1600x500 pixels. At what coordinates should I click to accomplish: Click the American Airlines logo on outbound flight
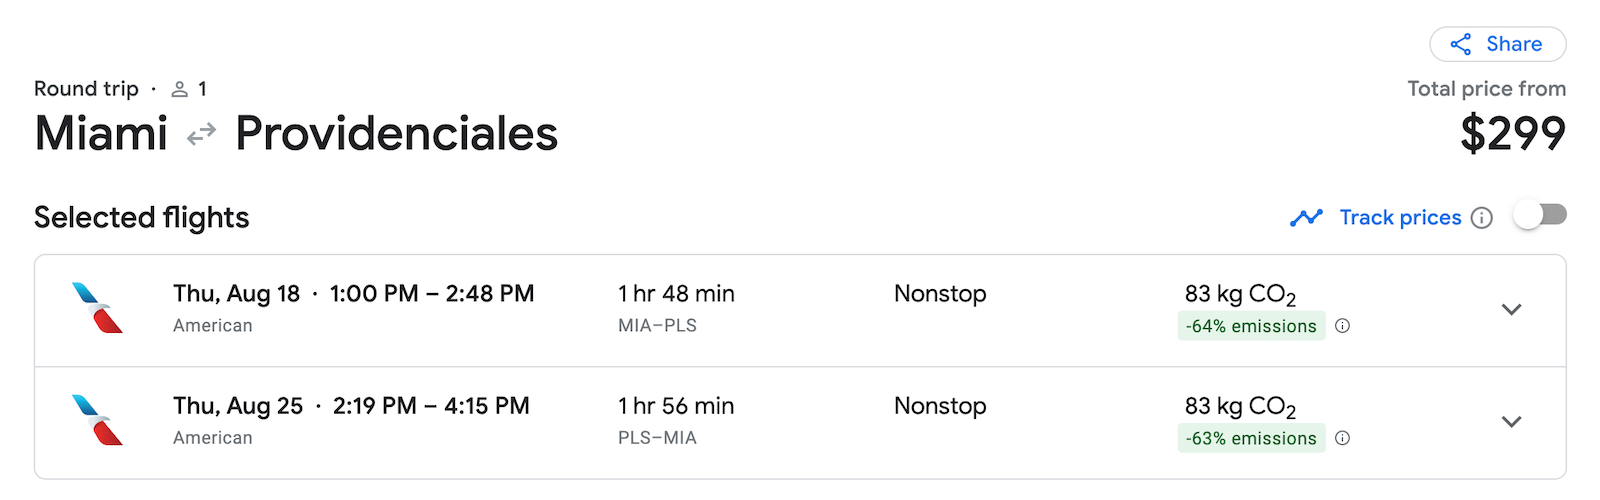click(97, 308)
